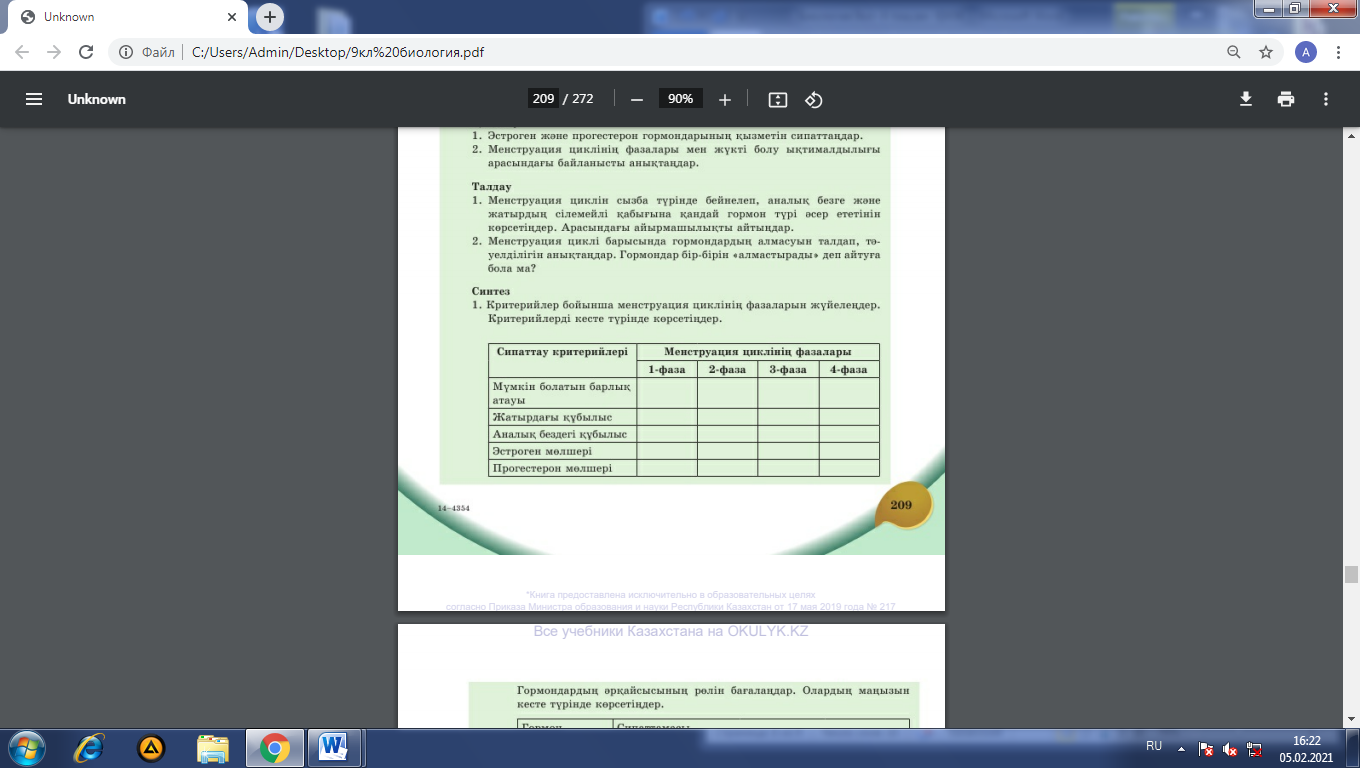This screenshot has height=768, width=1360.
Task: Click the RU language indicator
Action: [x=1154, y=747]
